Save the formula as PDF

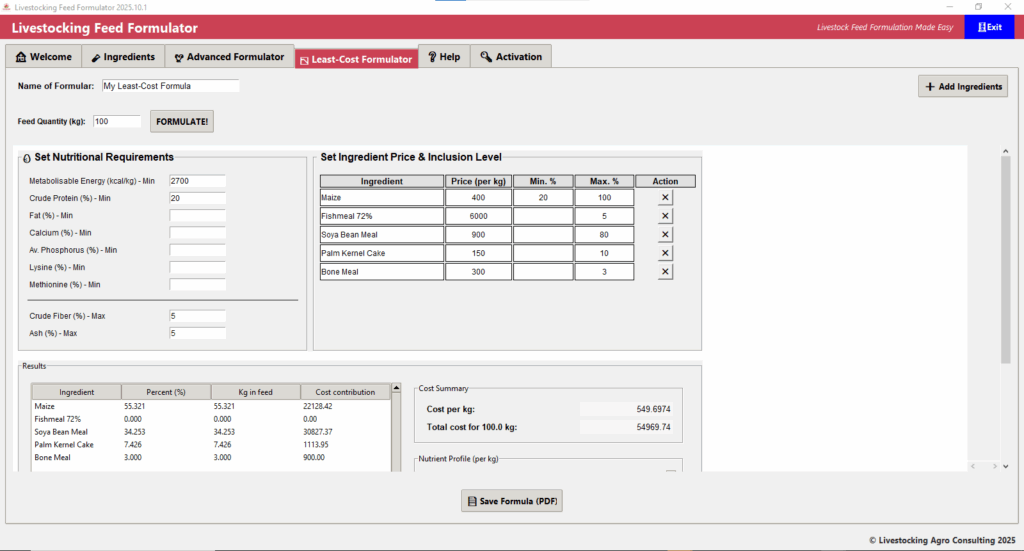click(x=512, y=500)
